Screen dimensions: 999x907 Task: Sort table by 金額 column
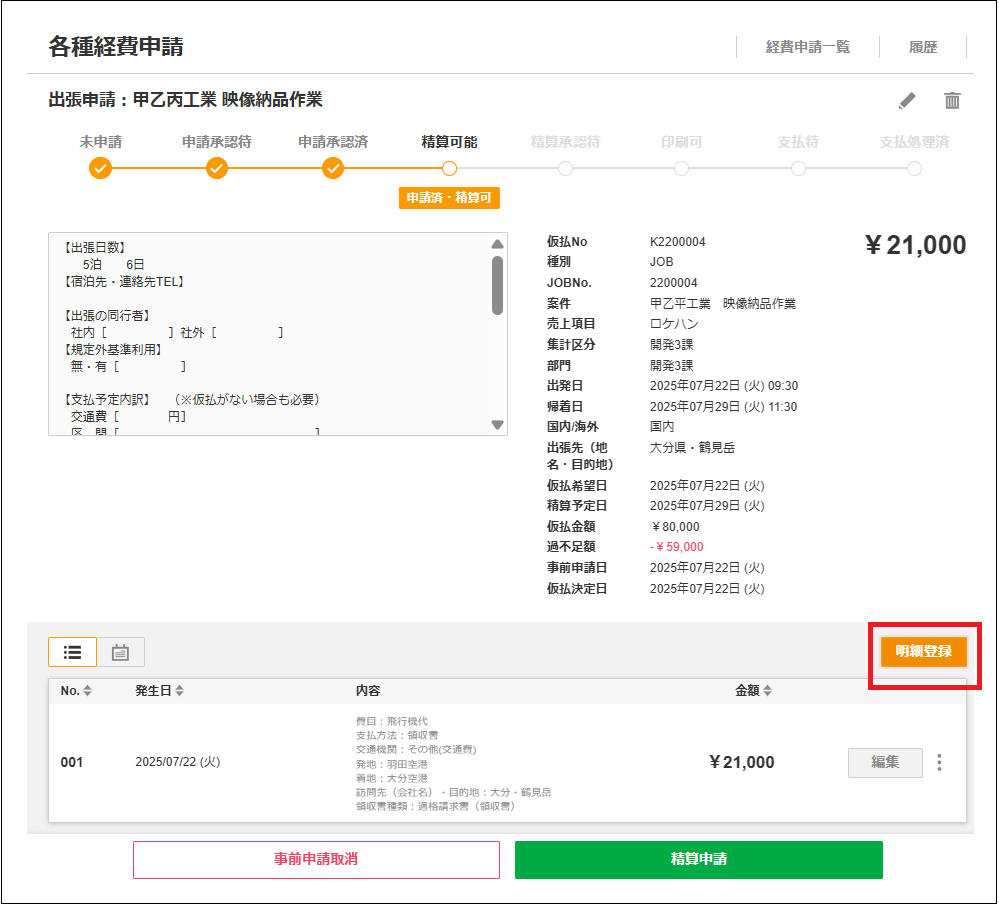point(767,691)
